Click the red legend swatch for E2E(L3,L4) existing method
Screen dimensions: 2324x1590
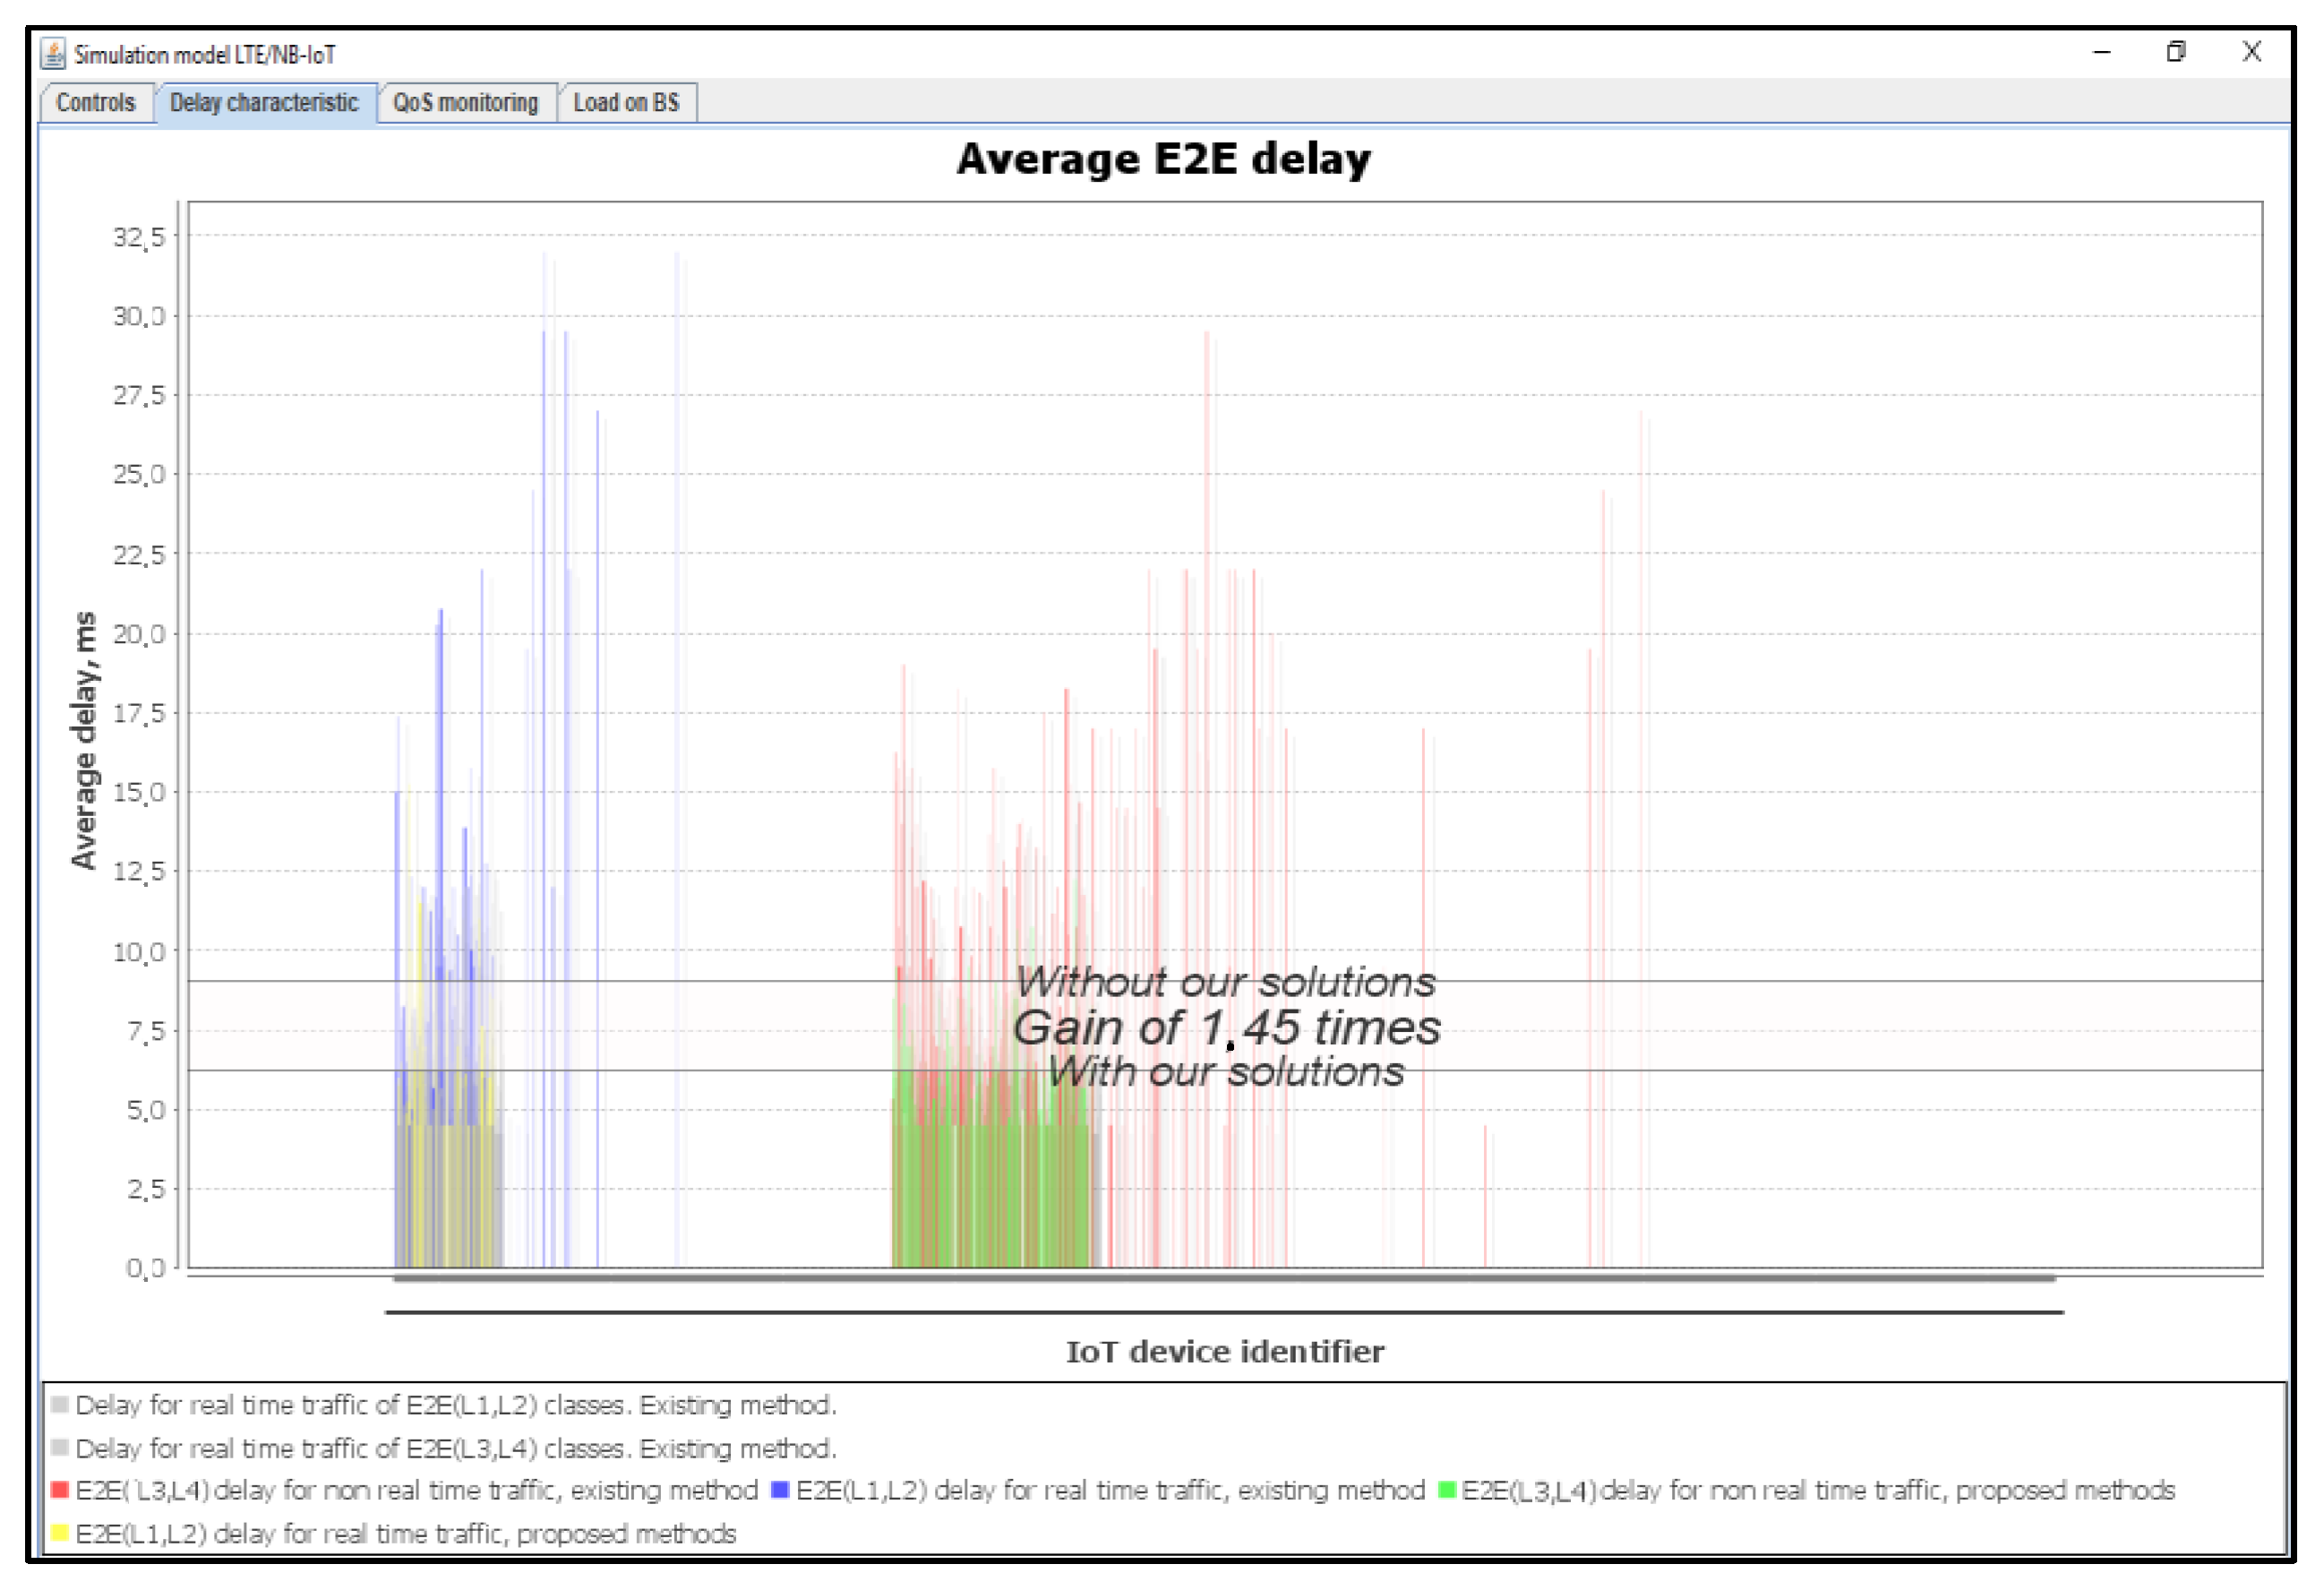[x=60, y=1490]
